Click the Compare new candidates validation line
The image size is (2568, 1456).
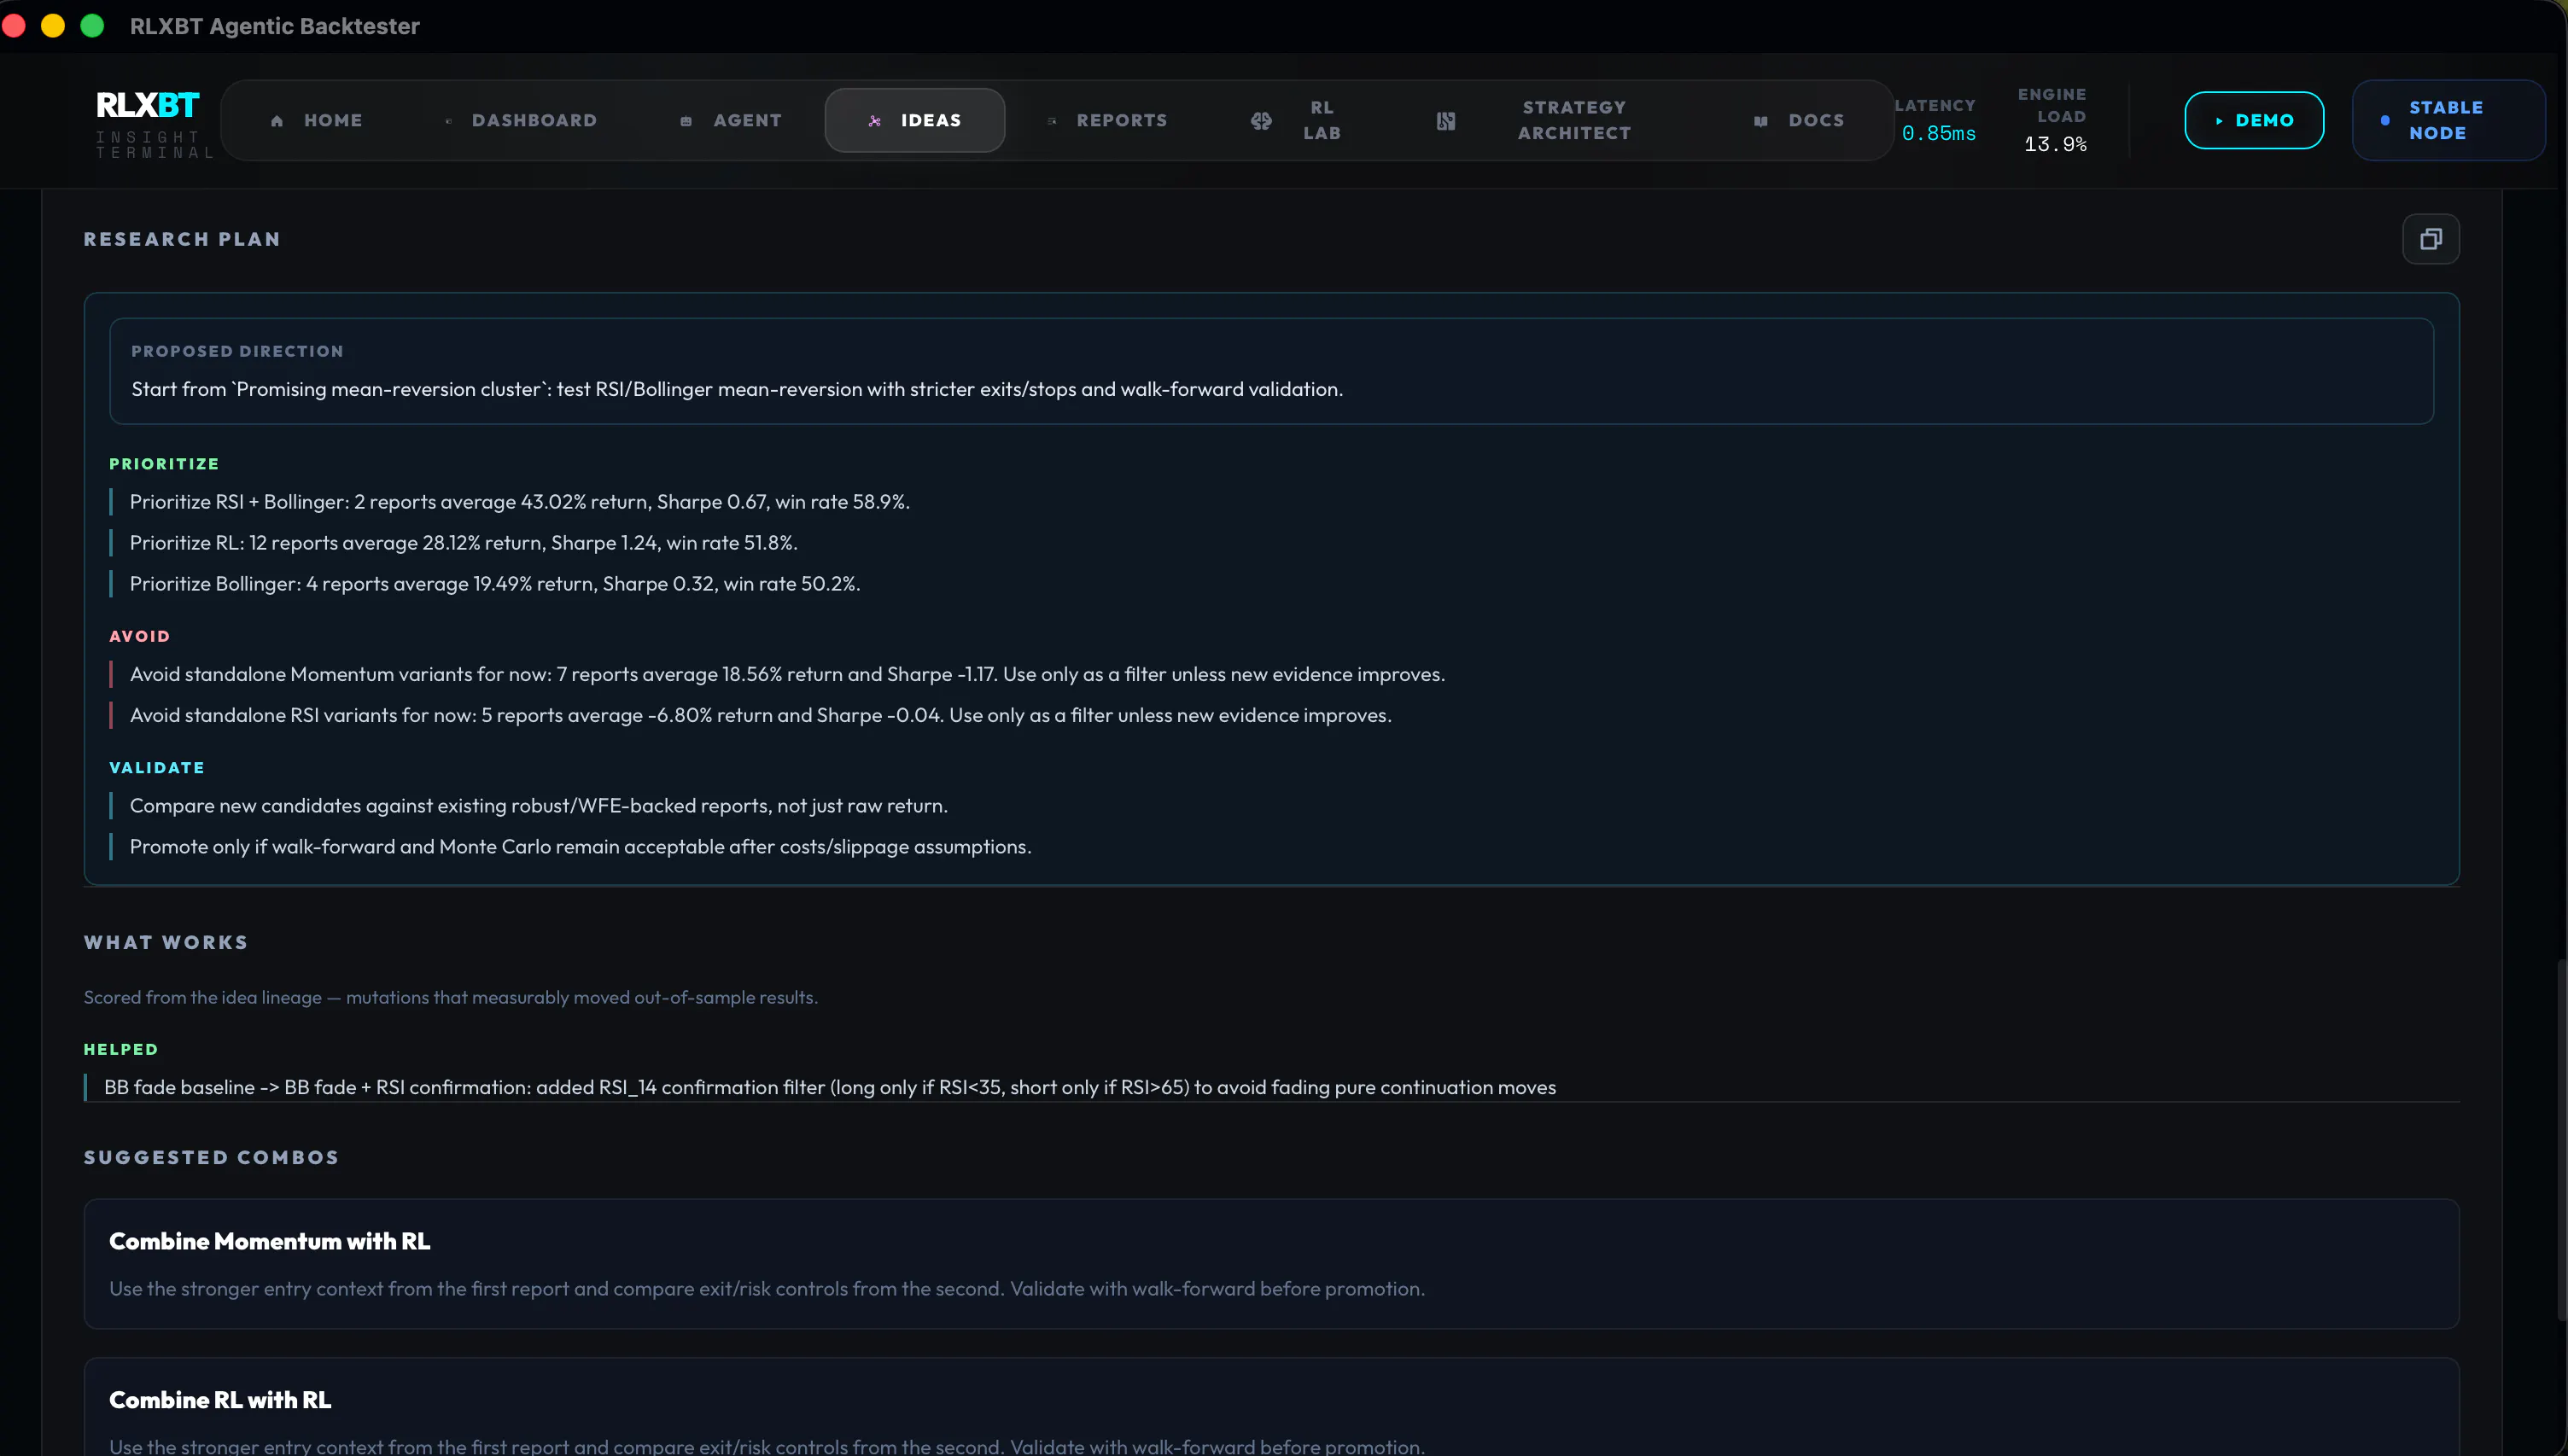pos(538,806)
